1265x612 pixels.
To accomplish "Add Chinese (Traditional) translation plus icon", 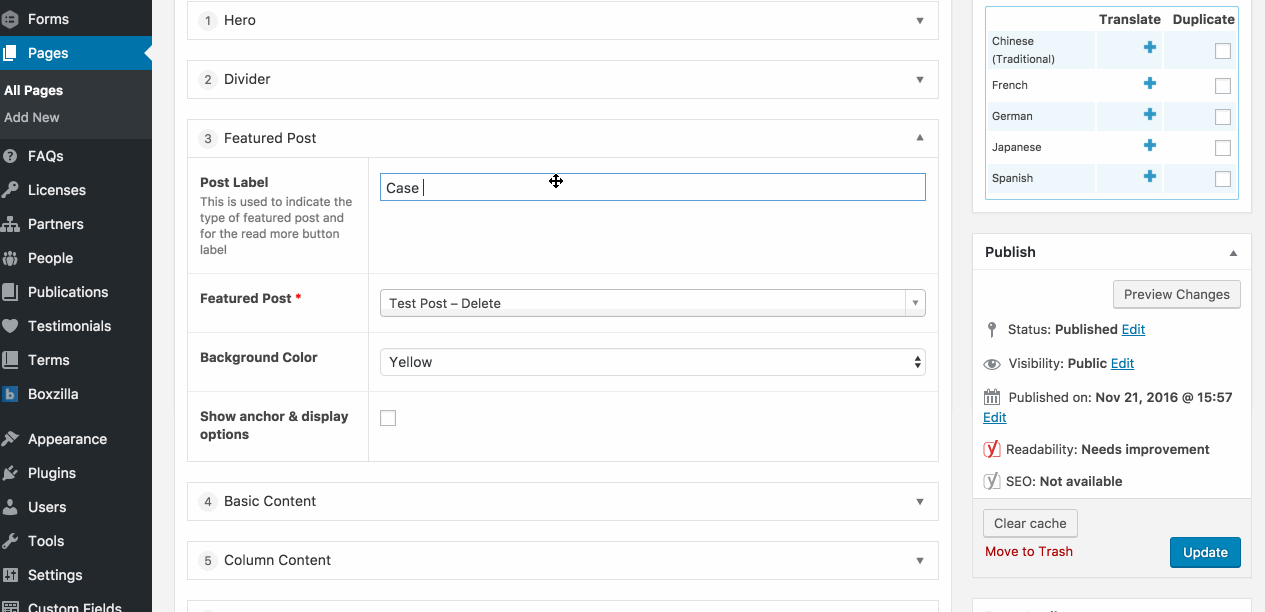I will pos(1150,48).
